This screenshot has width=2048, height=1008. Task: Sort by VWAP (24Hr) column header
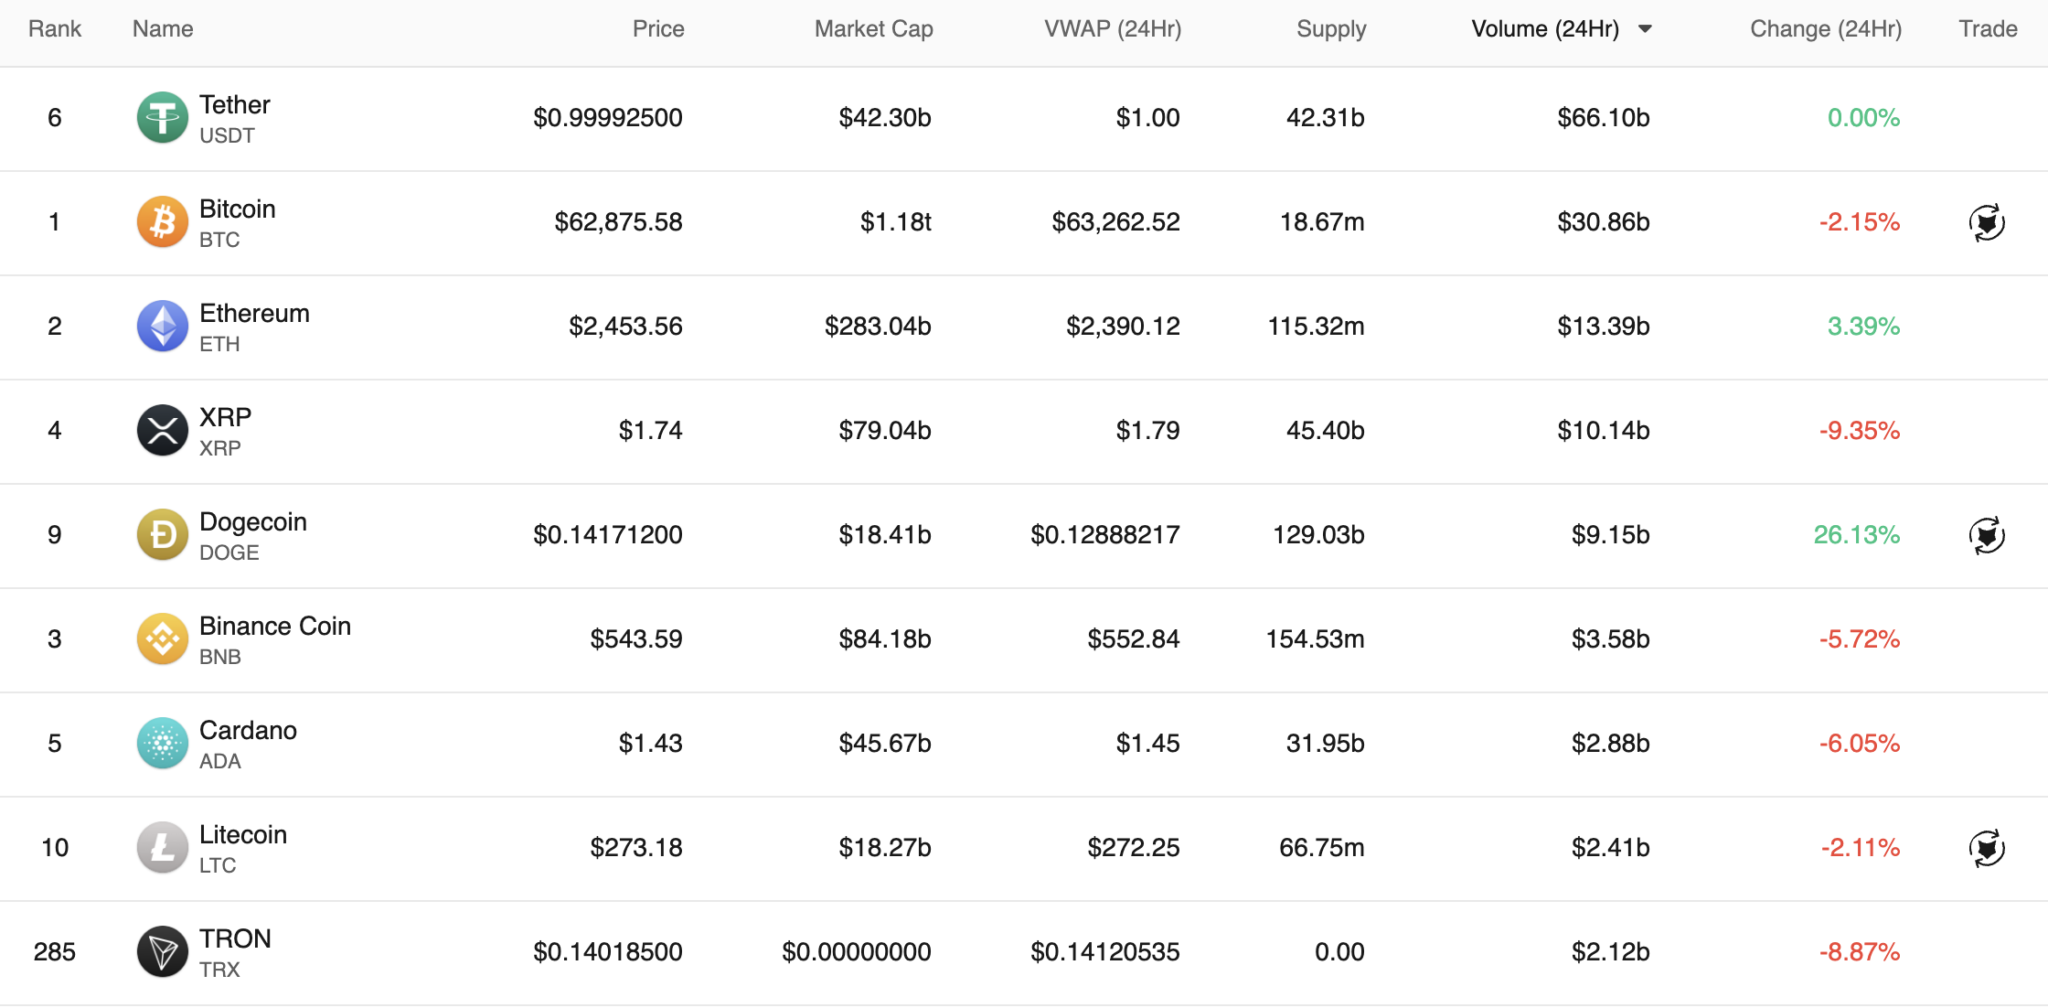[1112, 29]
